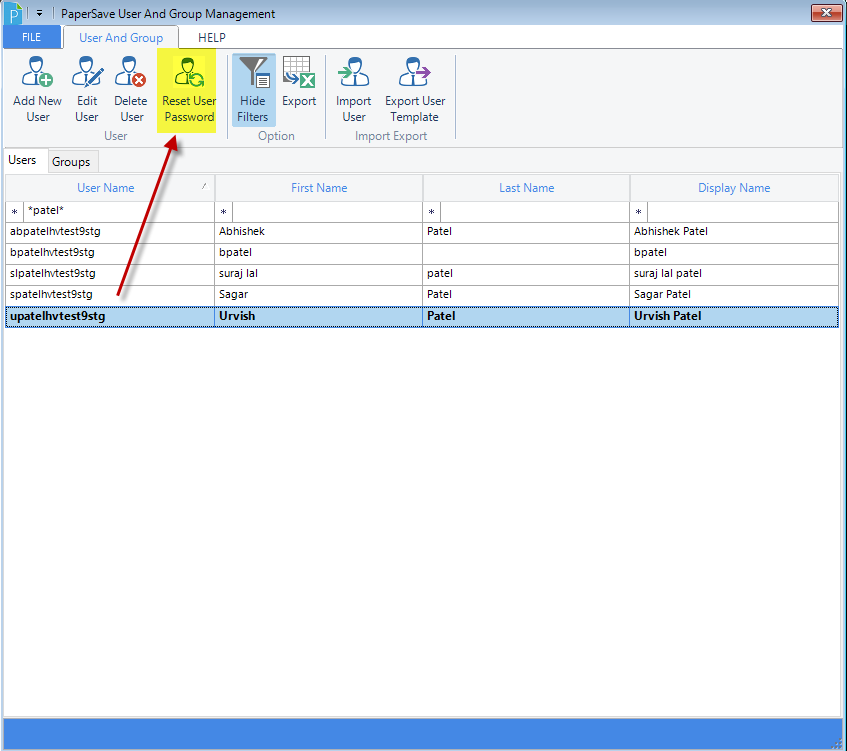Open the Display Name filter operator dropdown
The image size is (847, 751).
coord(638,212)
